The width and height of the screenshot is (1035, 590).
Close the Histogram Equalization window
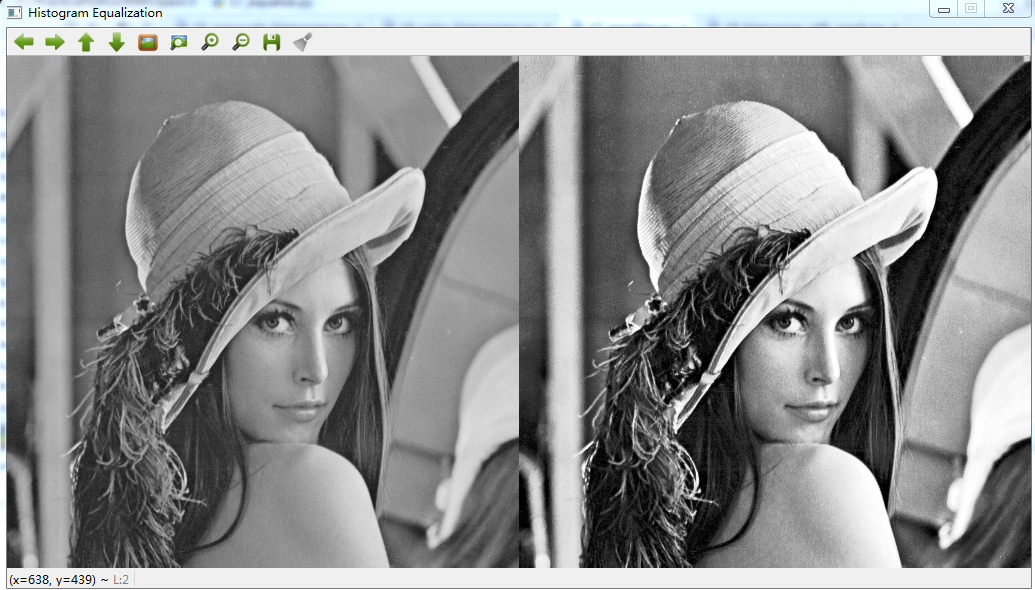(1008, 9)
